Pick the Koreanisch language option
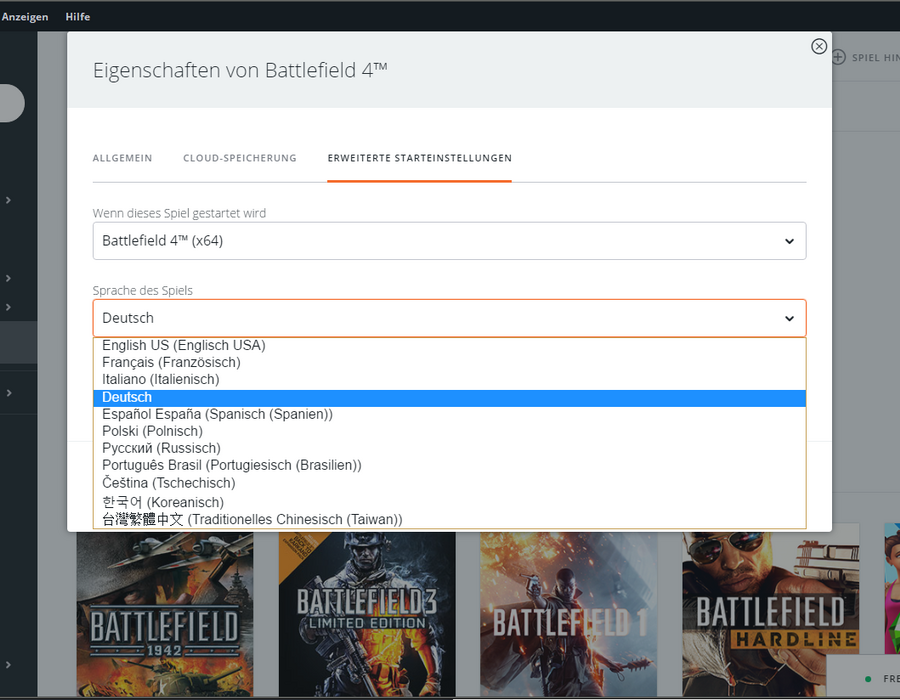 (449, 502)
